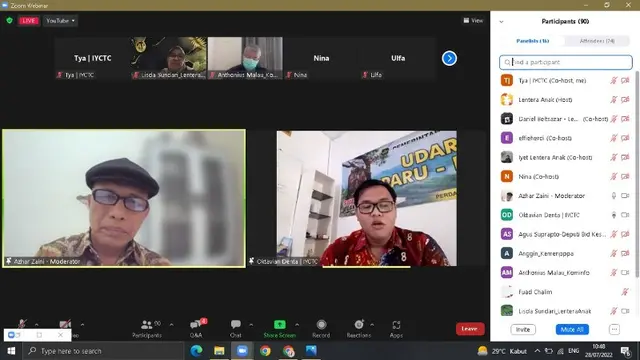Select Tya | IYCTC video tile

tap(93, 58)
